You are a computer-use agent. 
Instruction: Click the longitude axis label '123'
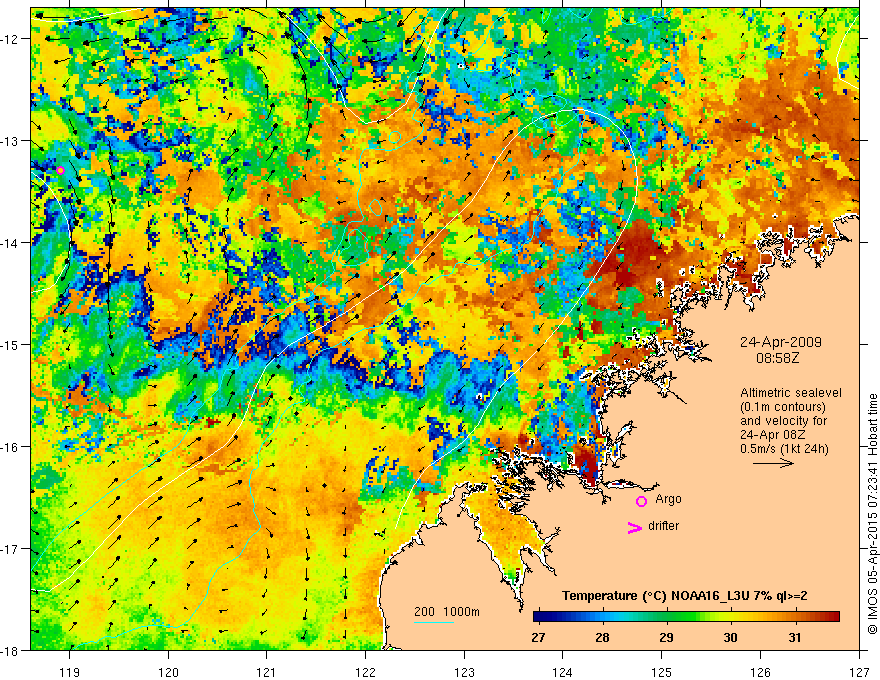tap(464, 672)
